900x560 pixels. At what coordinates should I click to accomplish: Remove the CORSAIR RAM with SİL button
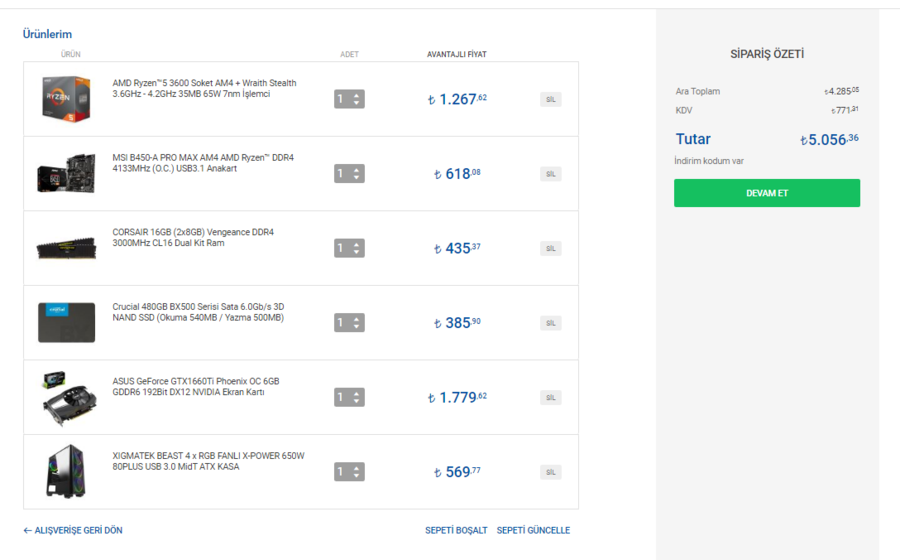point(550,248)
